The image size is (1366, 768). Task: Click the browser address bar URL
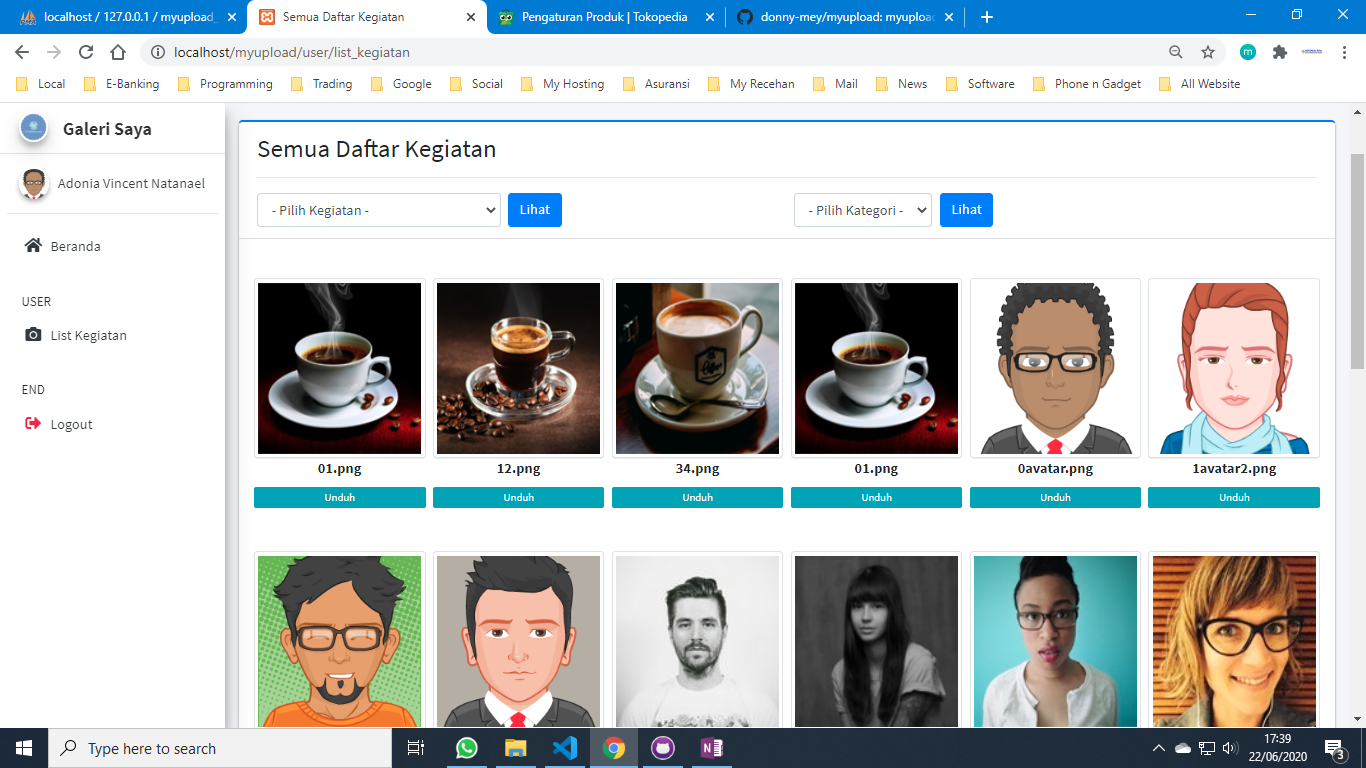click(292, 52)
